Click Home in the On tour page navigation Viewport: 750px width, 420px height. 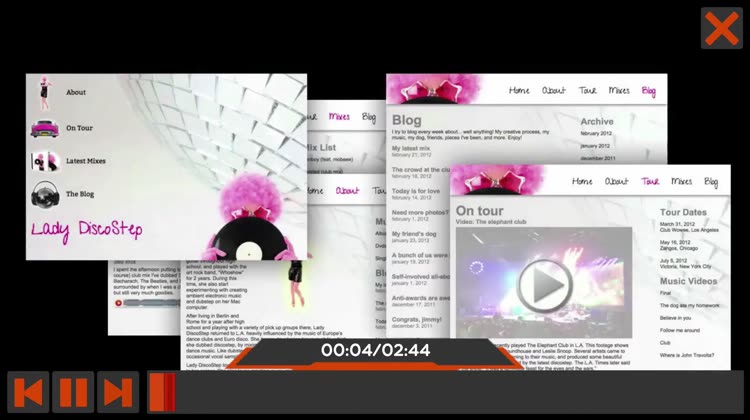click(582, 181)
